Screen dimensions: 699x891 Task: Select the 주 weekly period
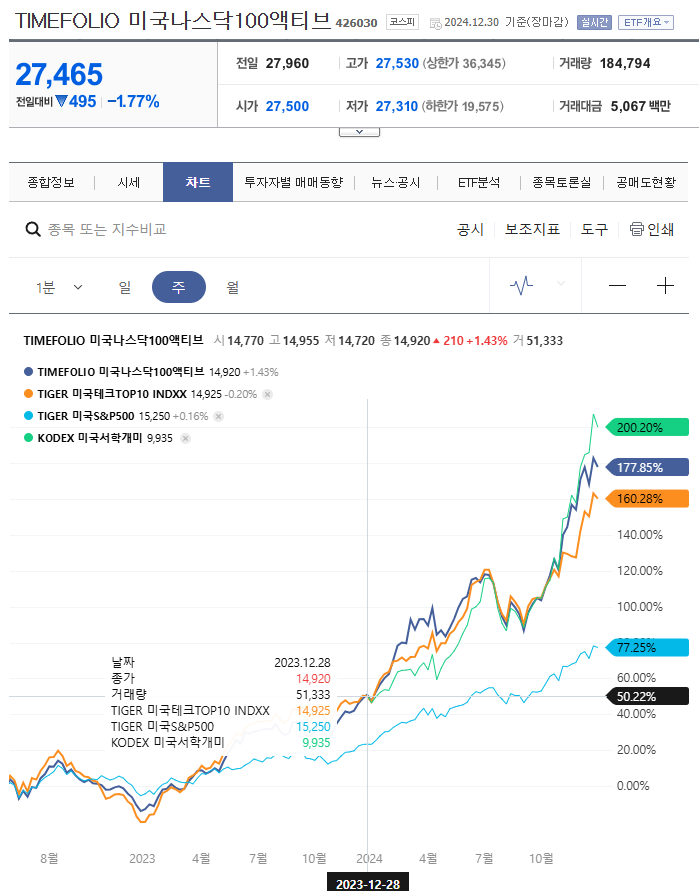point(178,287)
